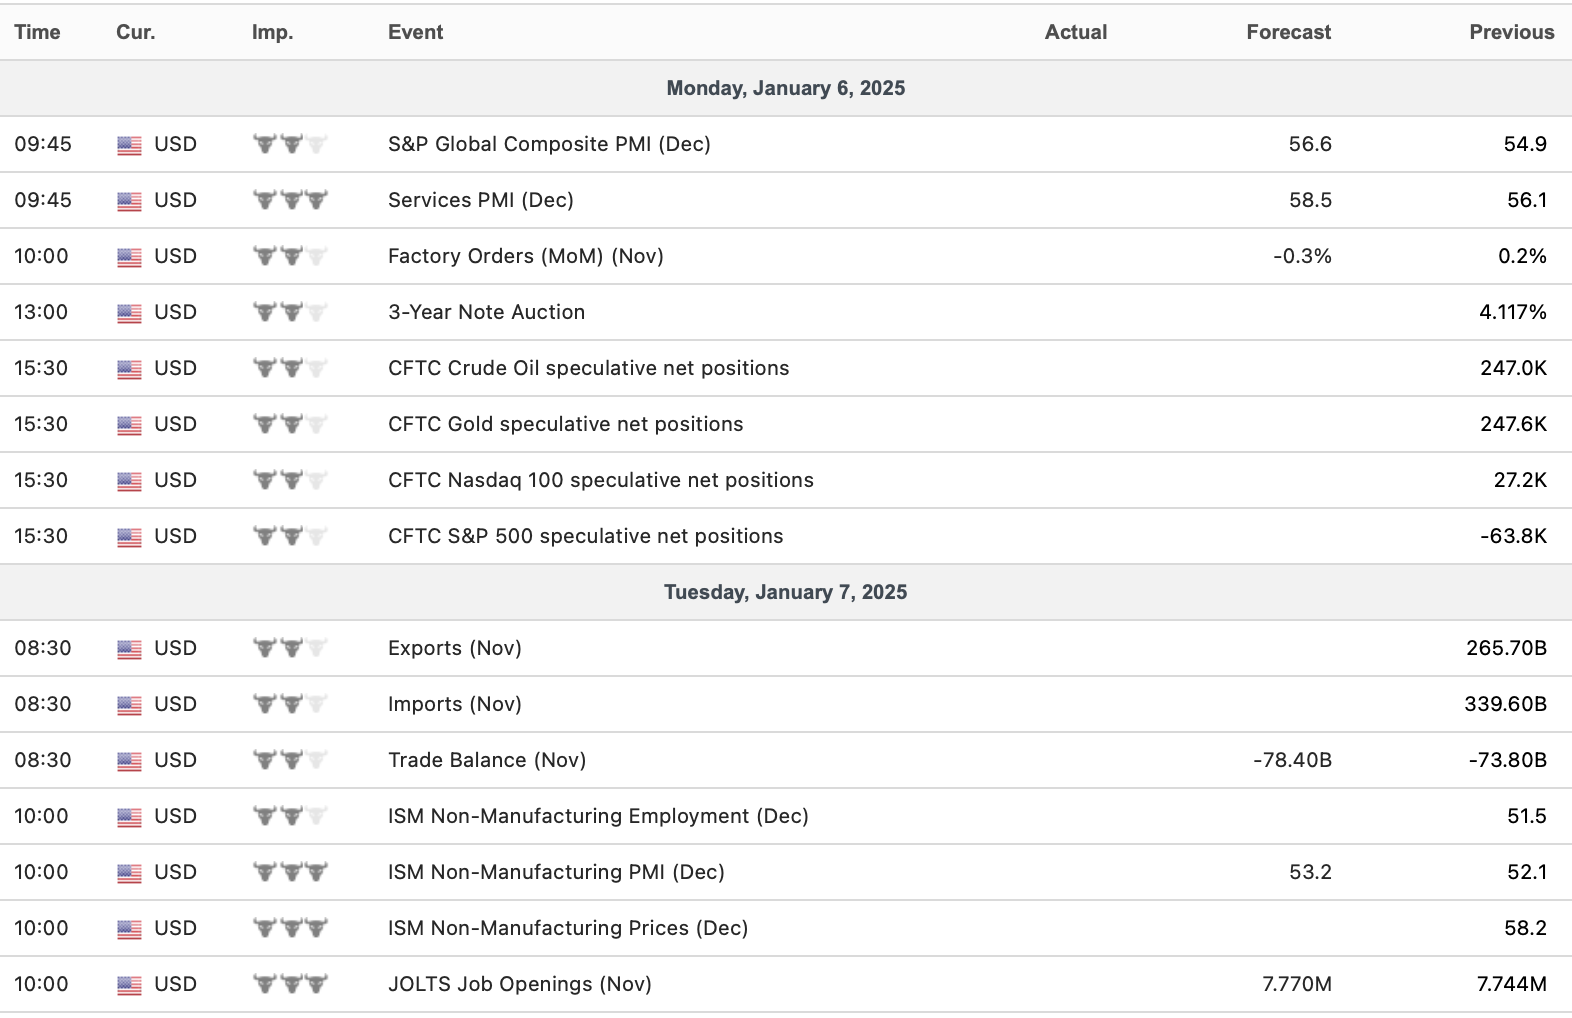Image resolution: width=1572 pixels, height=1018 pixels.
Task: Select the Tuesday, January 7, 2025 date row
Action: pos(785,592)
